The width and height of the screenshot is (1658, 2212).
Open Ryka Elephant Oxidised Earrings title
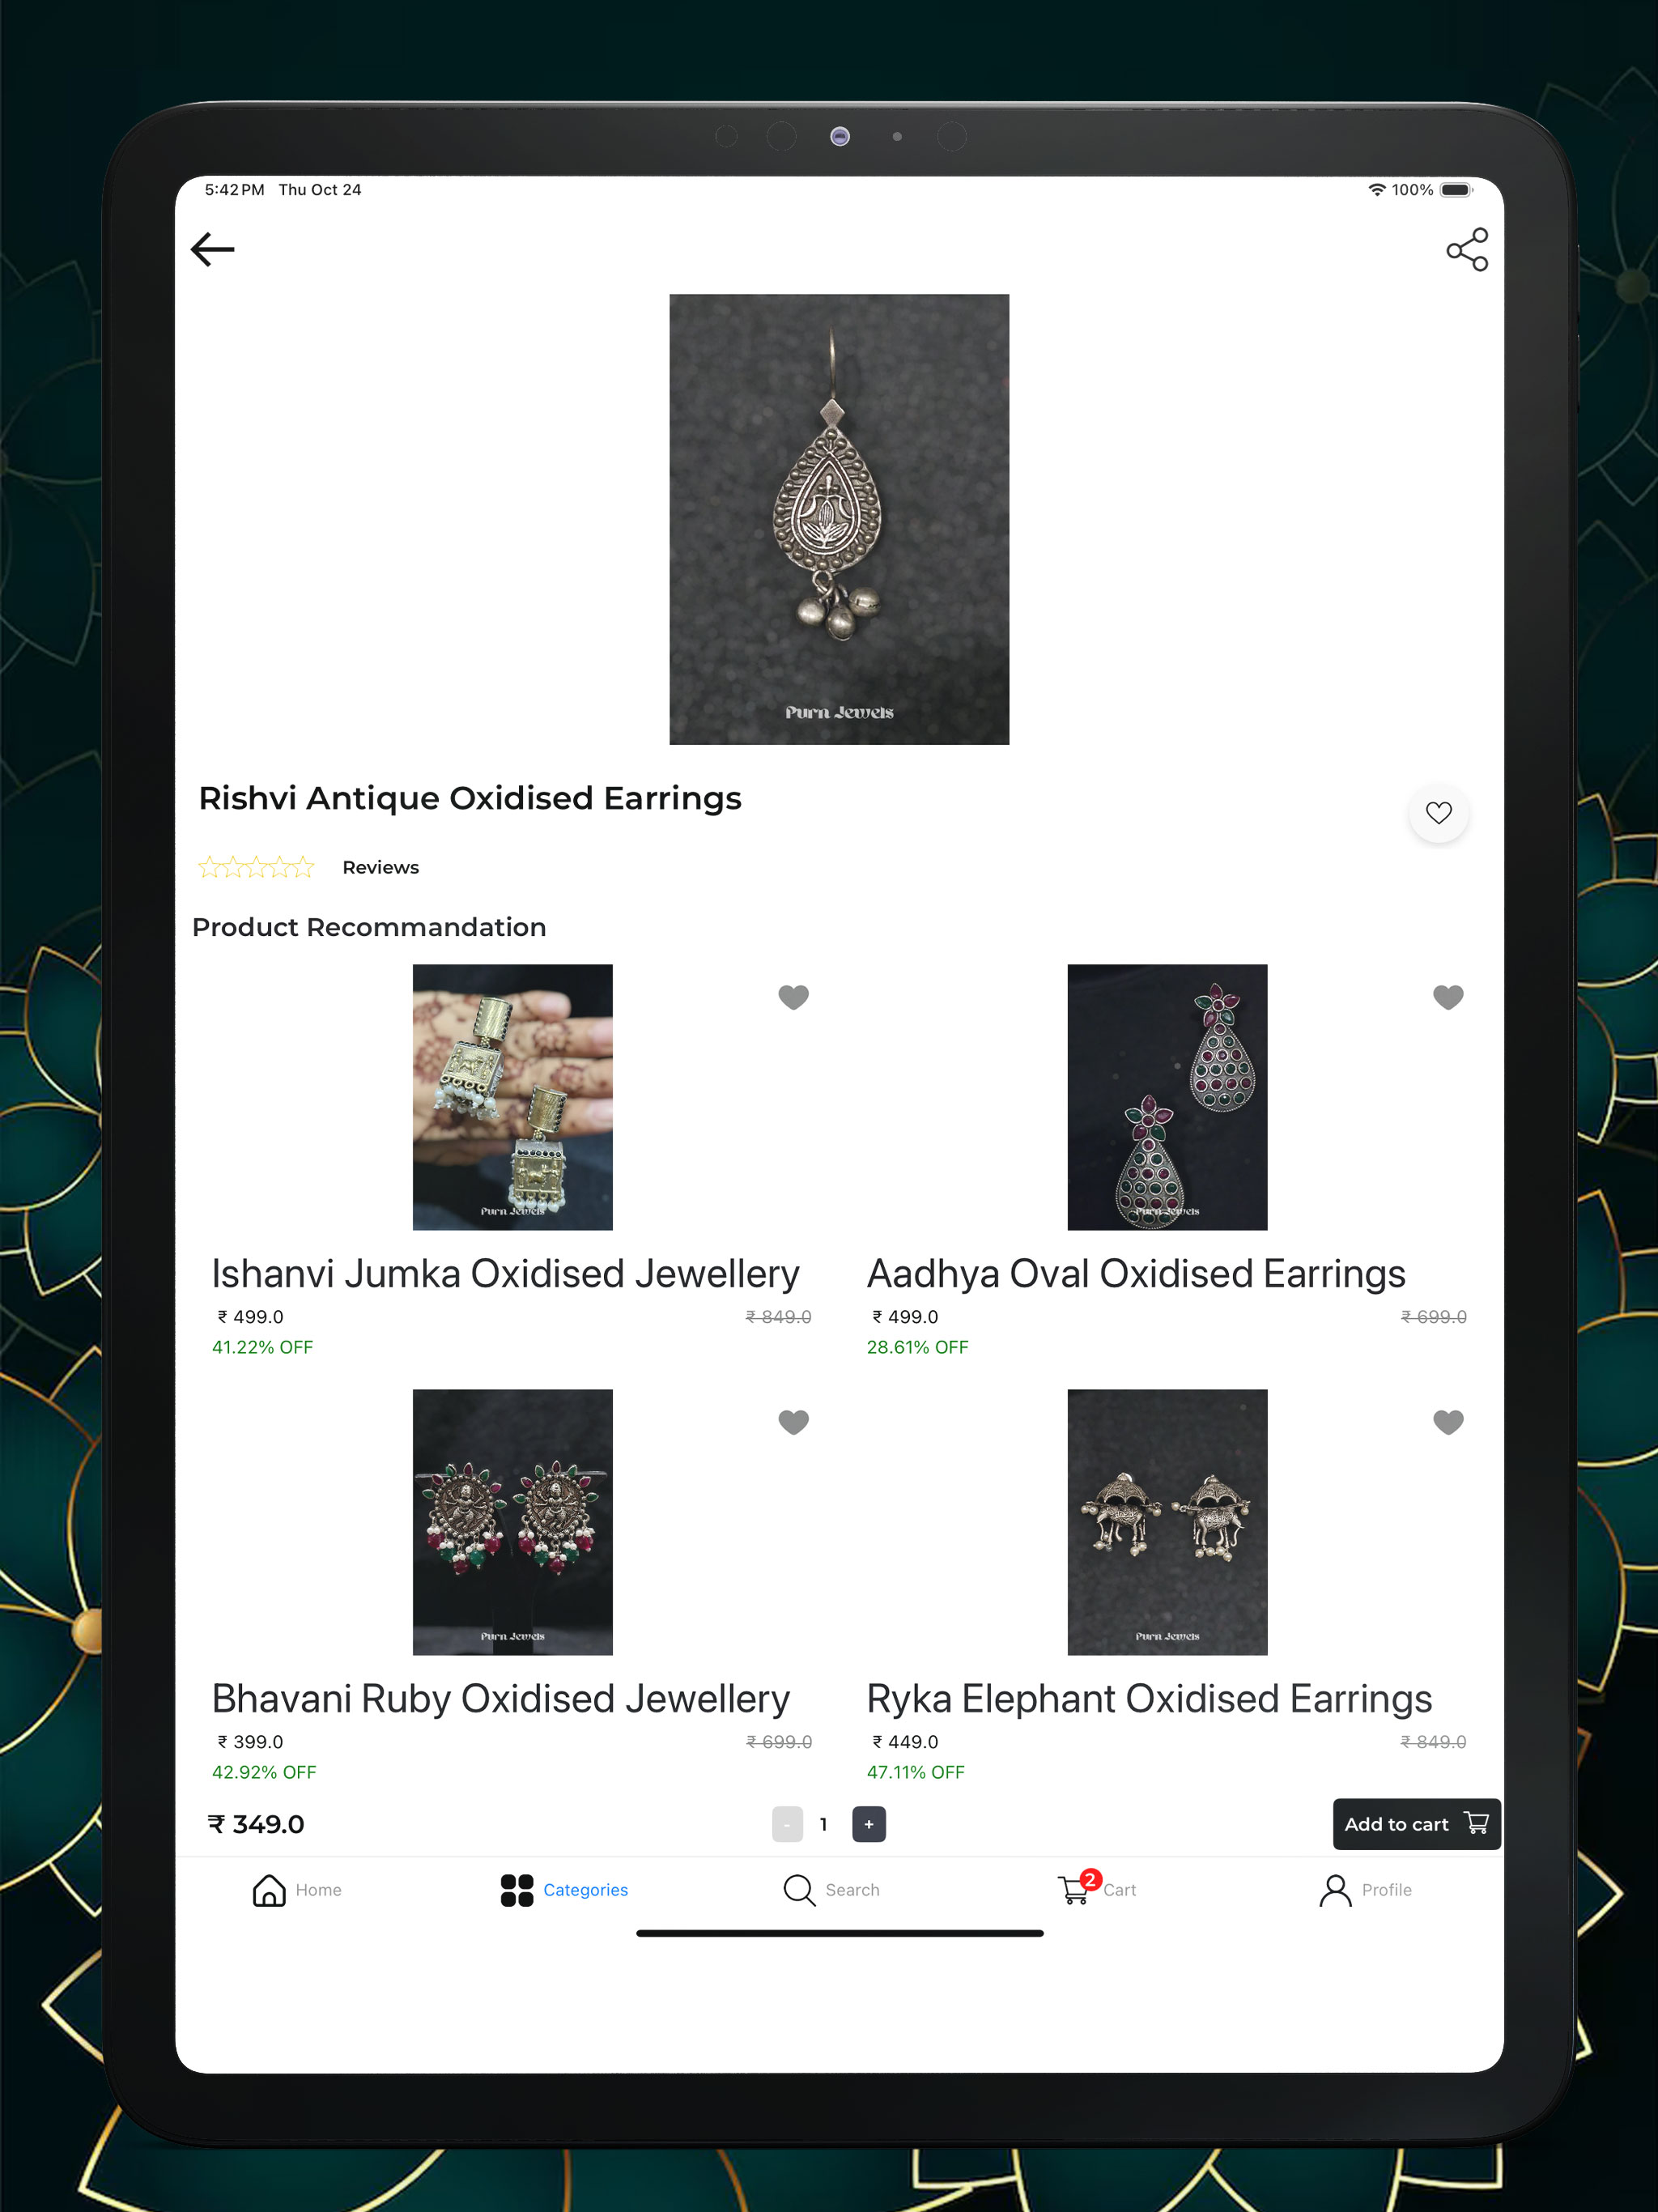coord(1149,1698)
